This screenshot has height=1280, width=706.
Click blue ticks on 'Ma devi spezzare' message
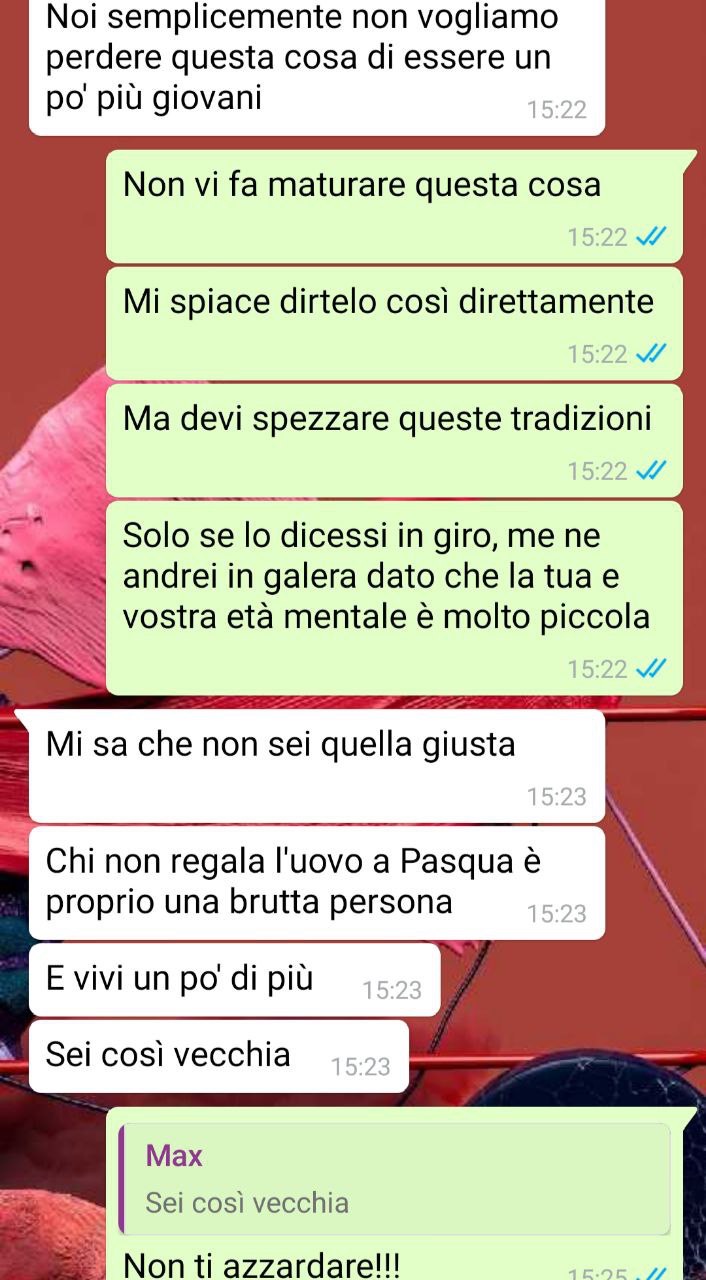650,471
